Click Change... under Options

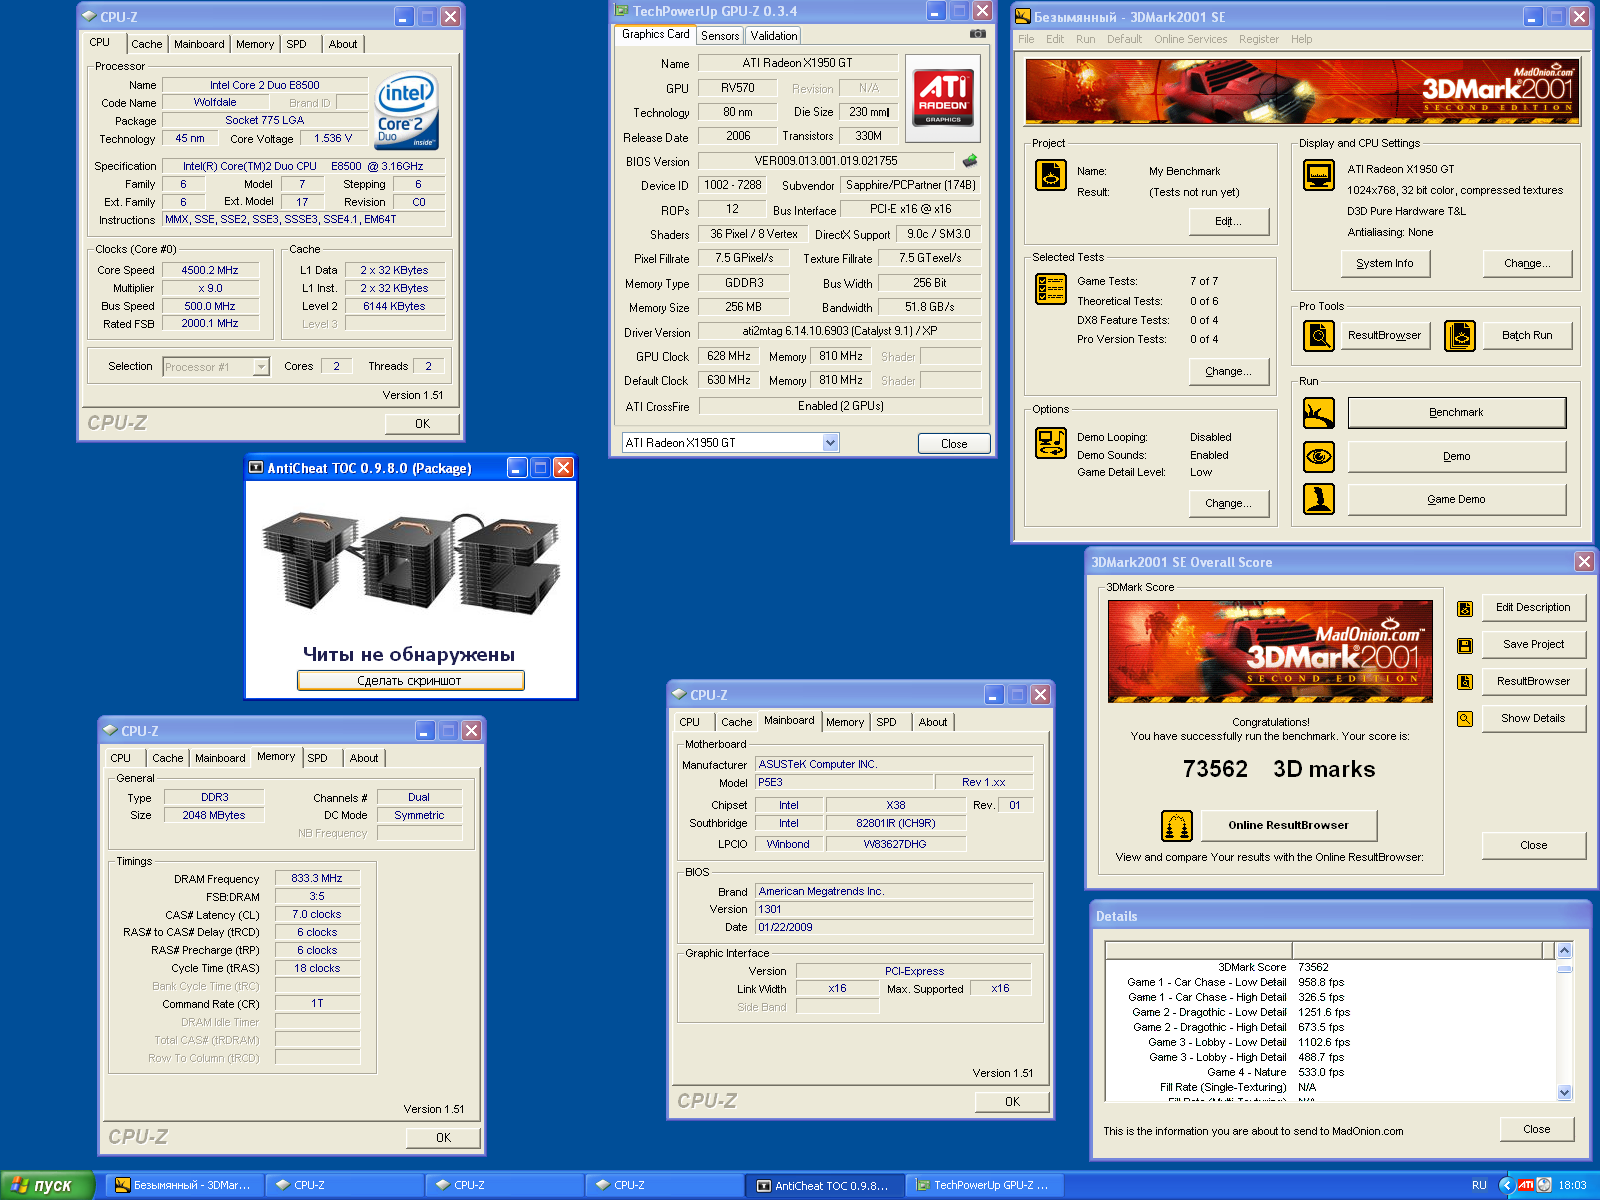click(1228, 503)
